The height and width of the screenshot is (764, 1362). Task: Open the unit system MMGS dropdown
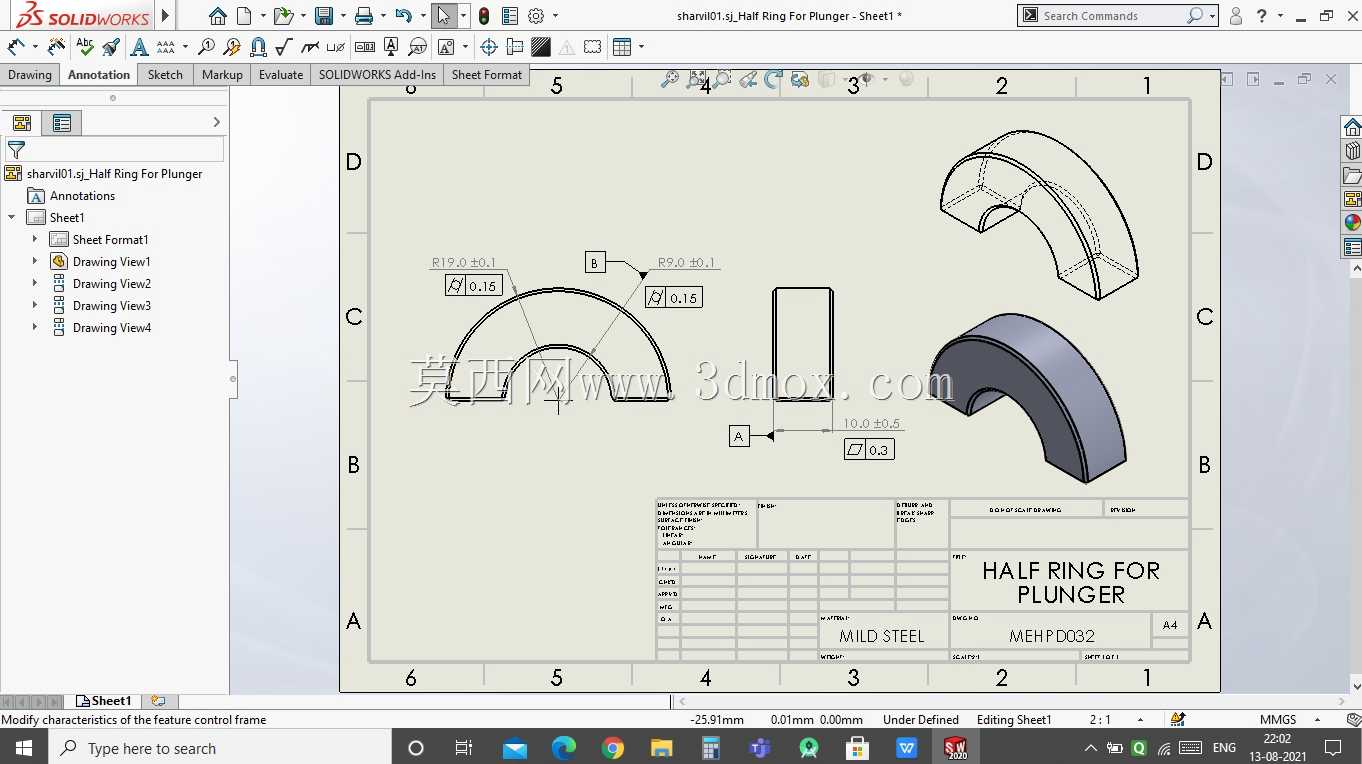point(1316,719)
